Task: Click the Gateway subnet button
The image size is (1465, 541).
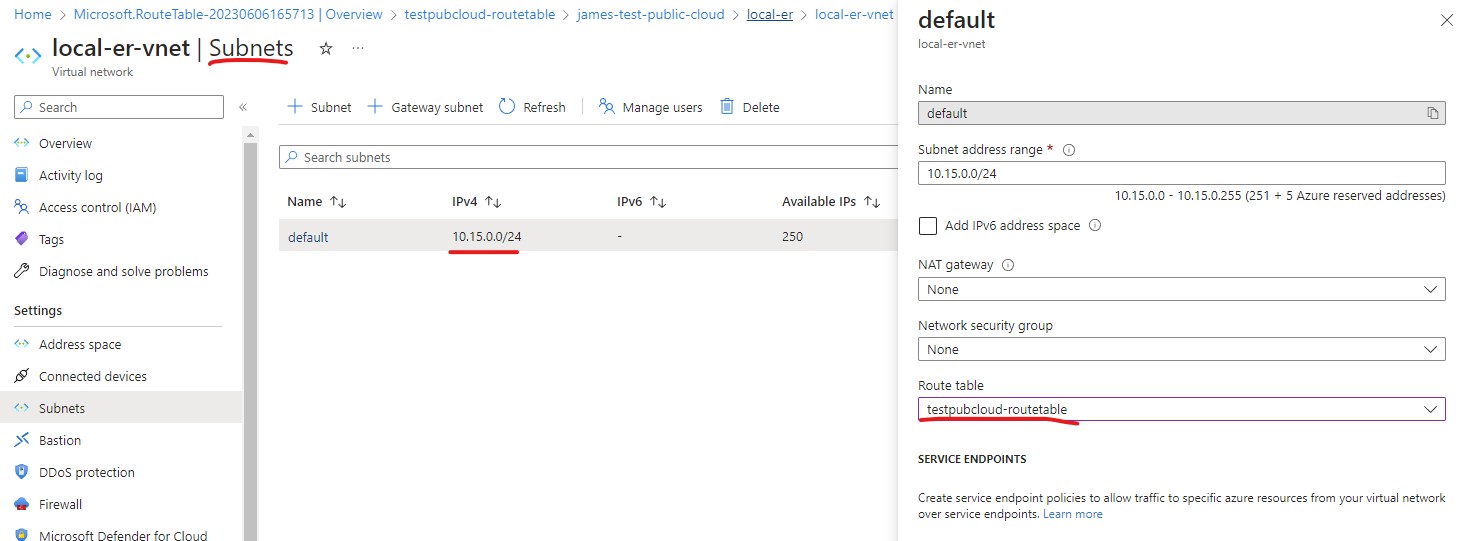Action: pos(425,107)
